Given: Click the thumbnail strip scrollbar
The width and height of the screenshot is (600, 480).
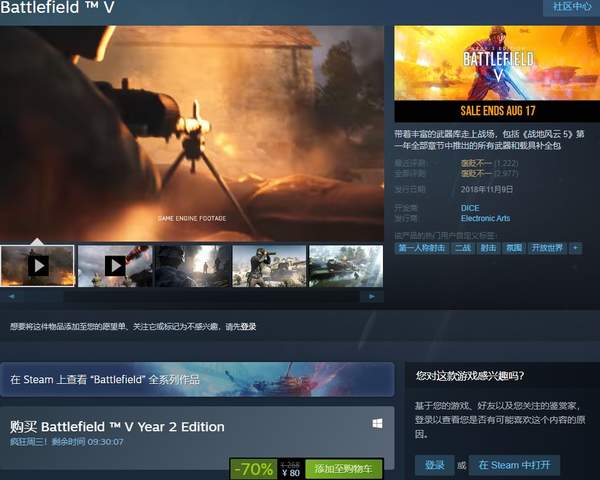Looking at the screenshot, I should click(x=192, y=297).
